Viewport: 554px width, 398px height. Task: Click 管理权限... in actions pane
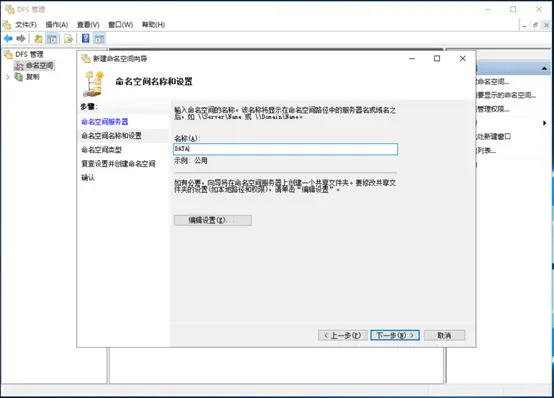tap(493, 109)
